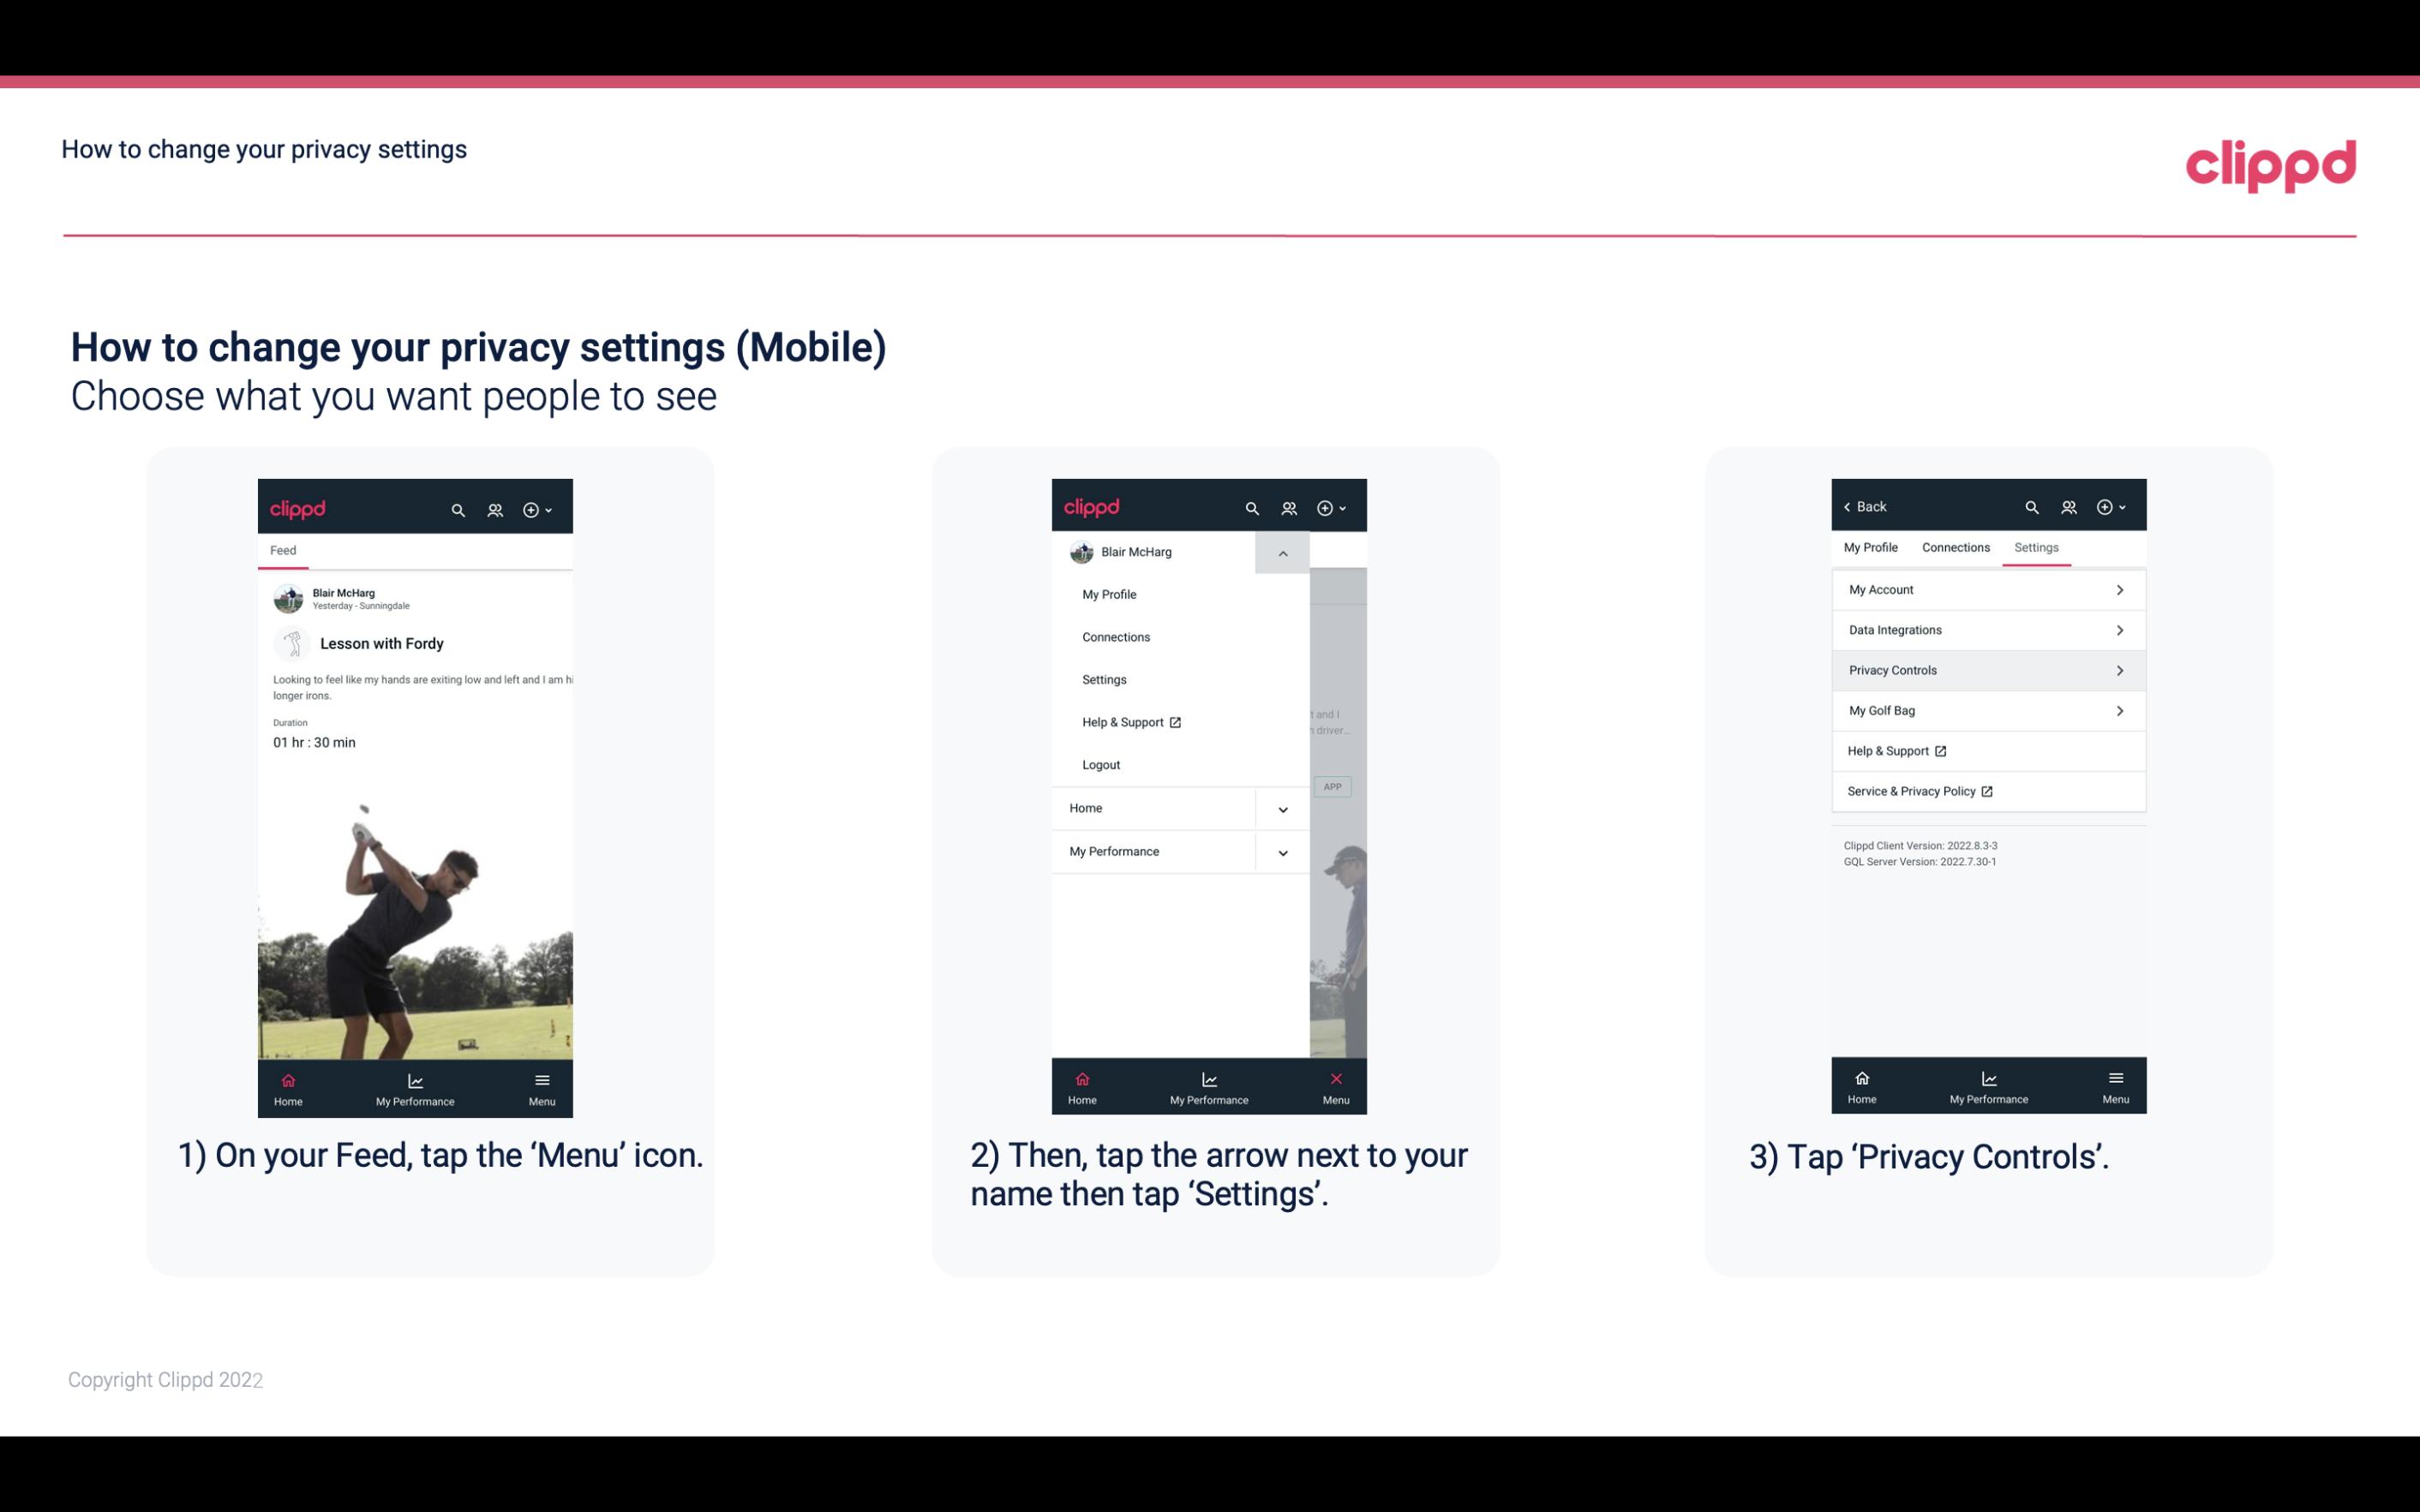Tap the Data Integrations row in settings
Screen dimensions: 2420x1512
(1986, 629)
